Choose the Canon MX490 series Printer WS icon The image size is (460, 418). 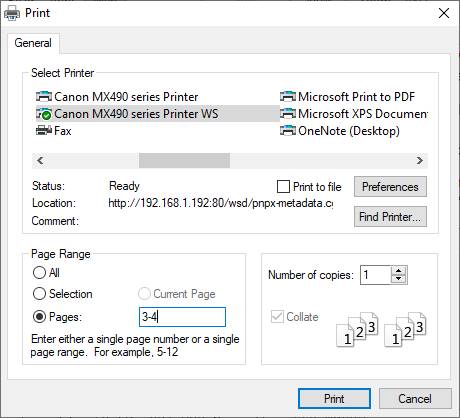44,114
